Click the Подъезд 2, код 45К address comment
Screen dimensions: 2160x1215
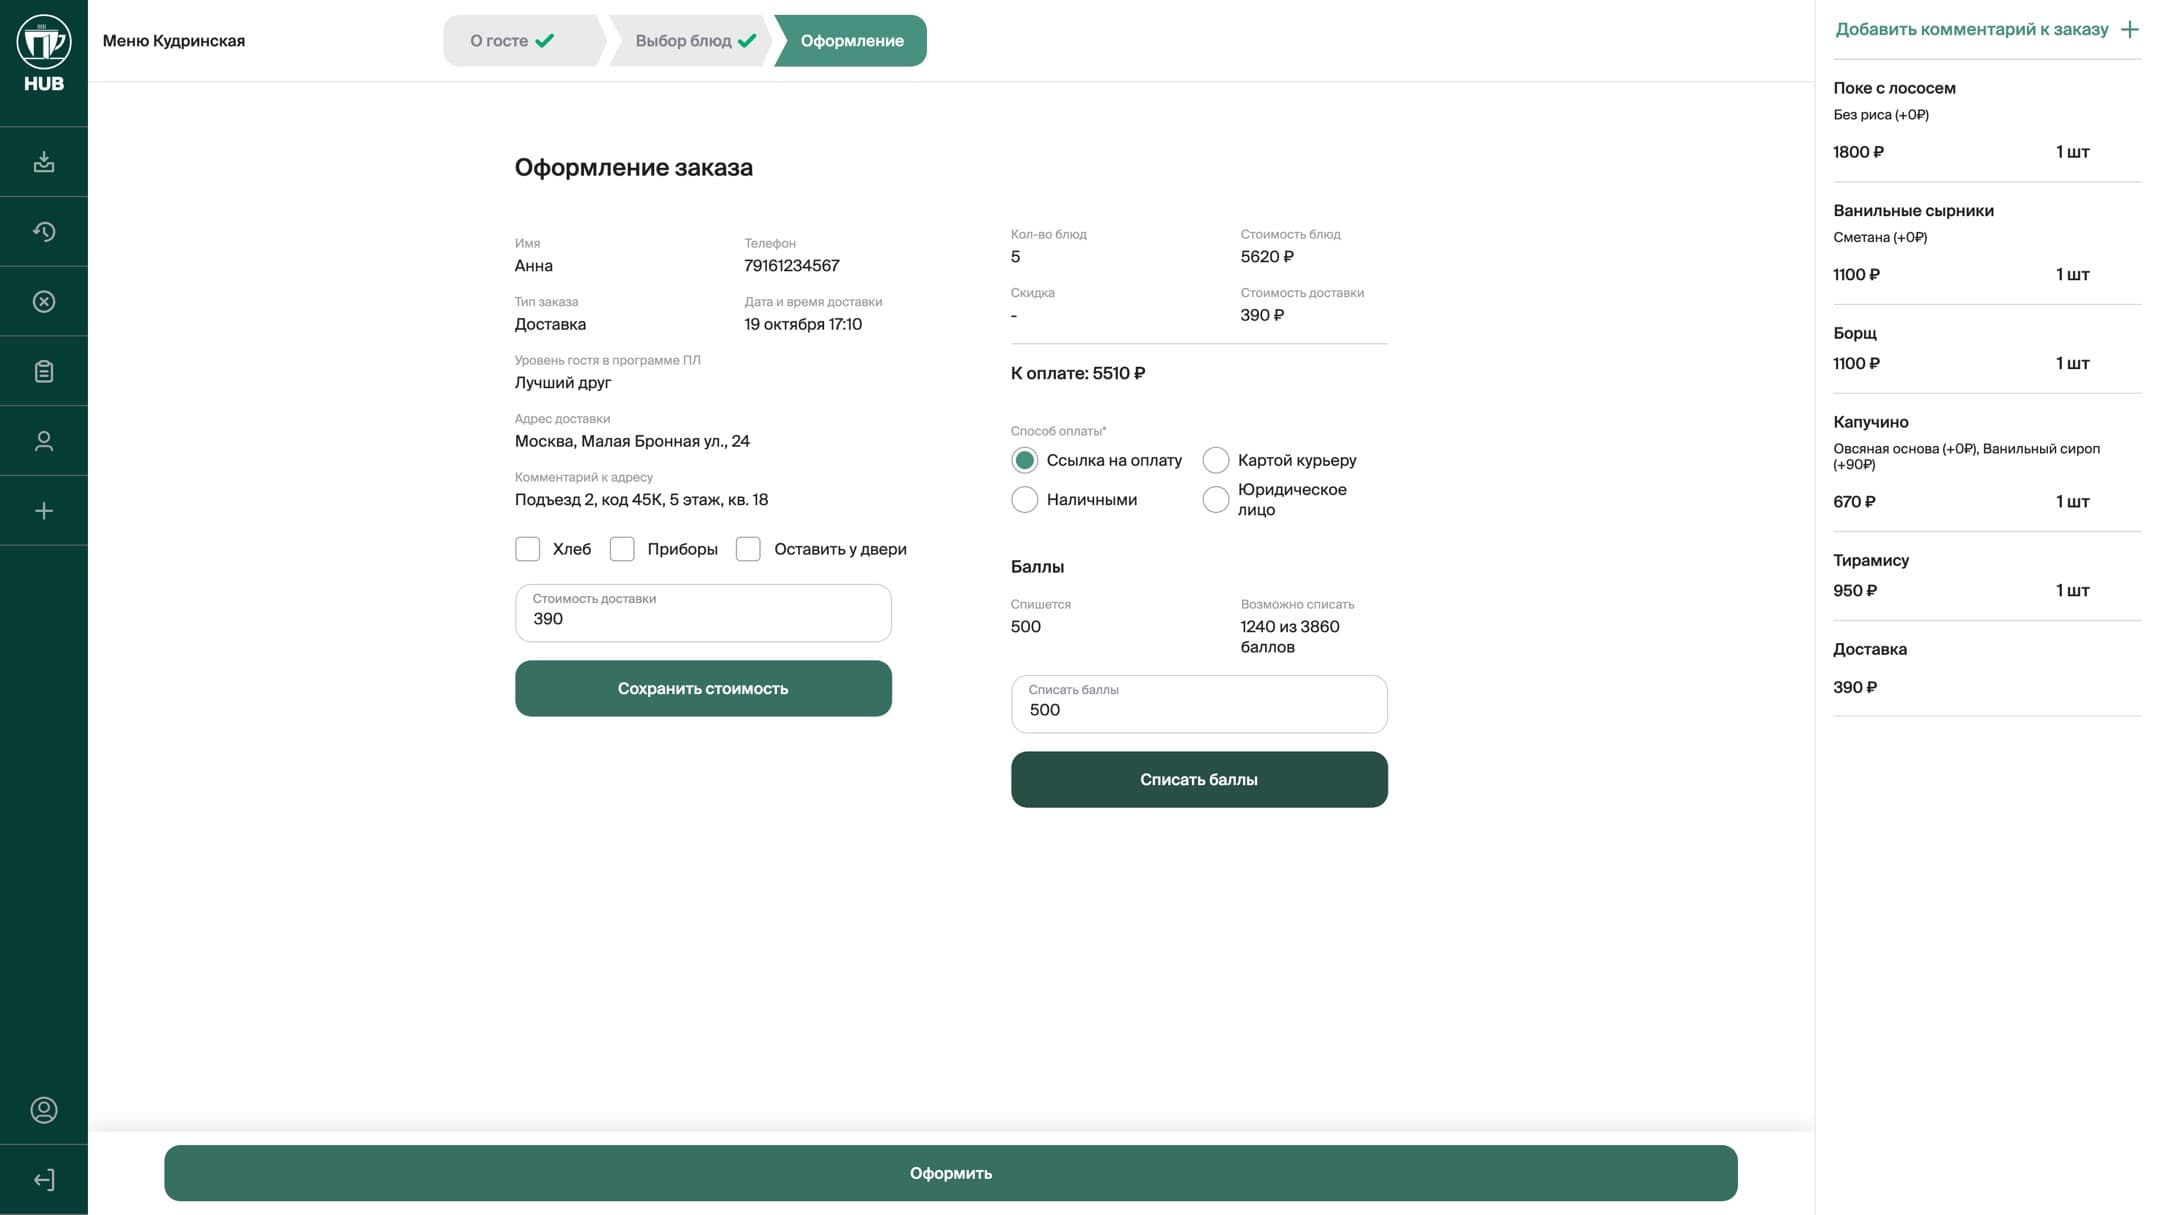coord(641,500)
